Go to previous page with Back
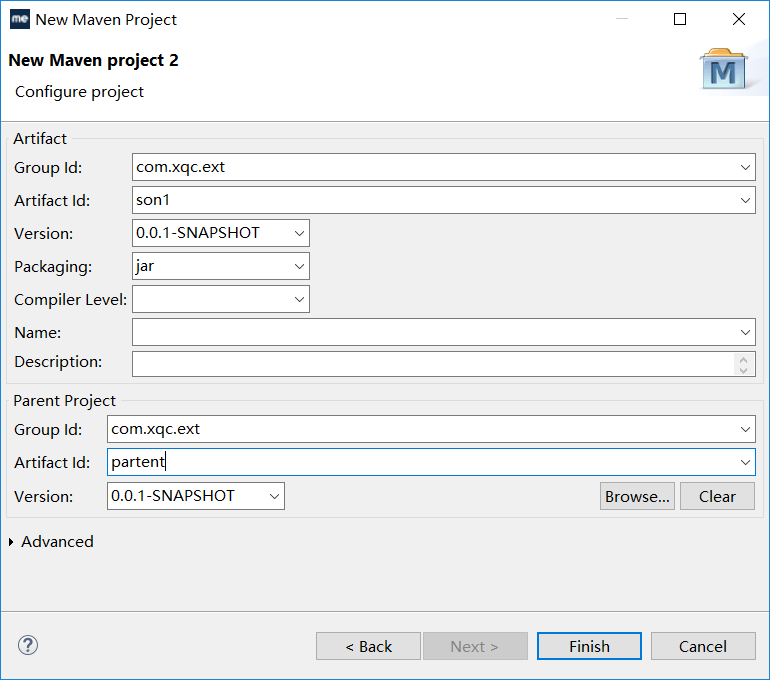This screenshot has height=680, width=770. point(368,646)
